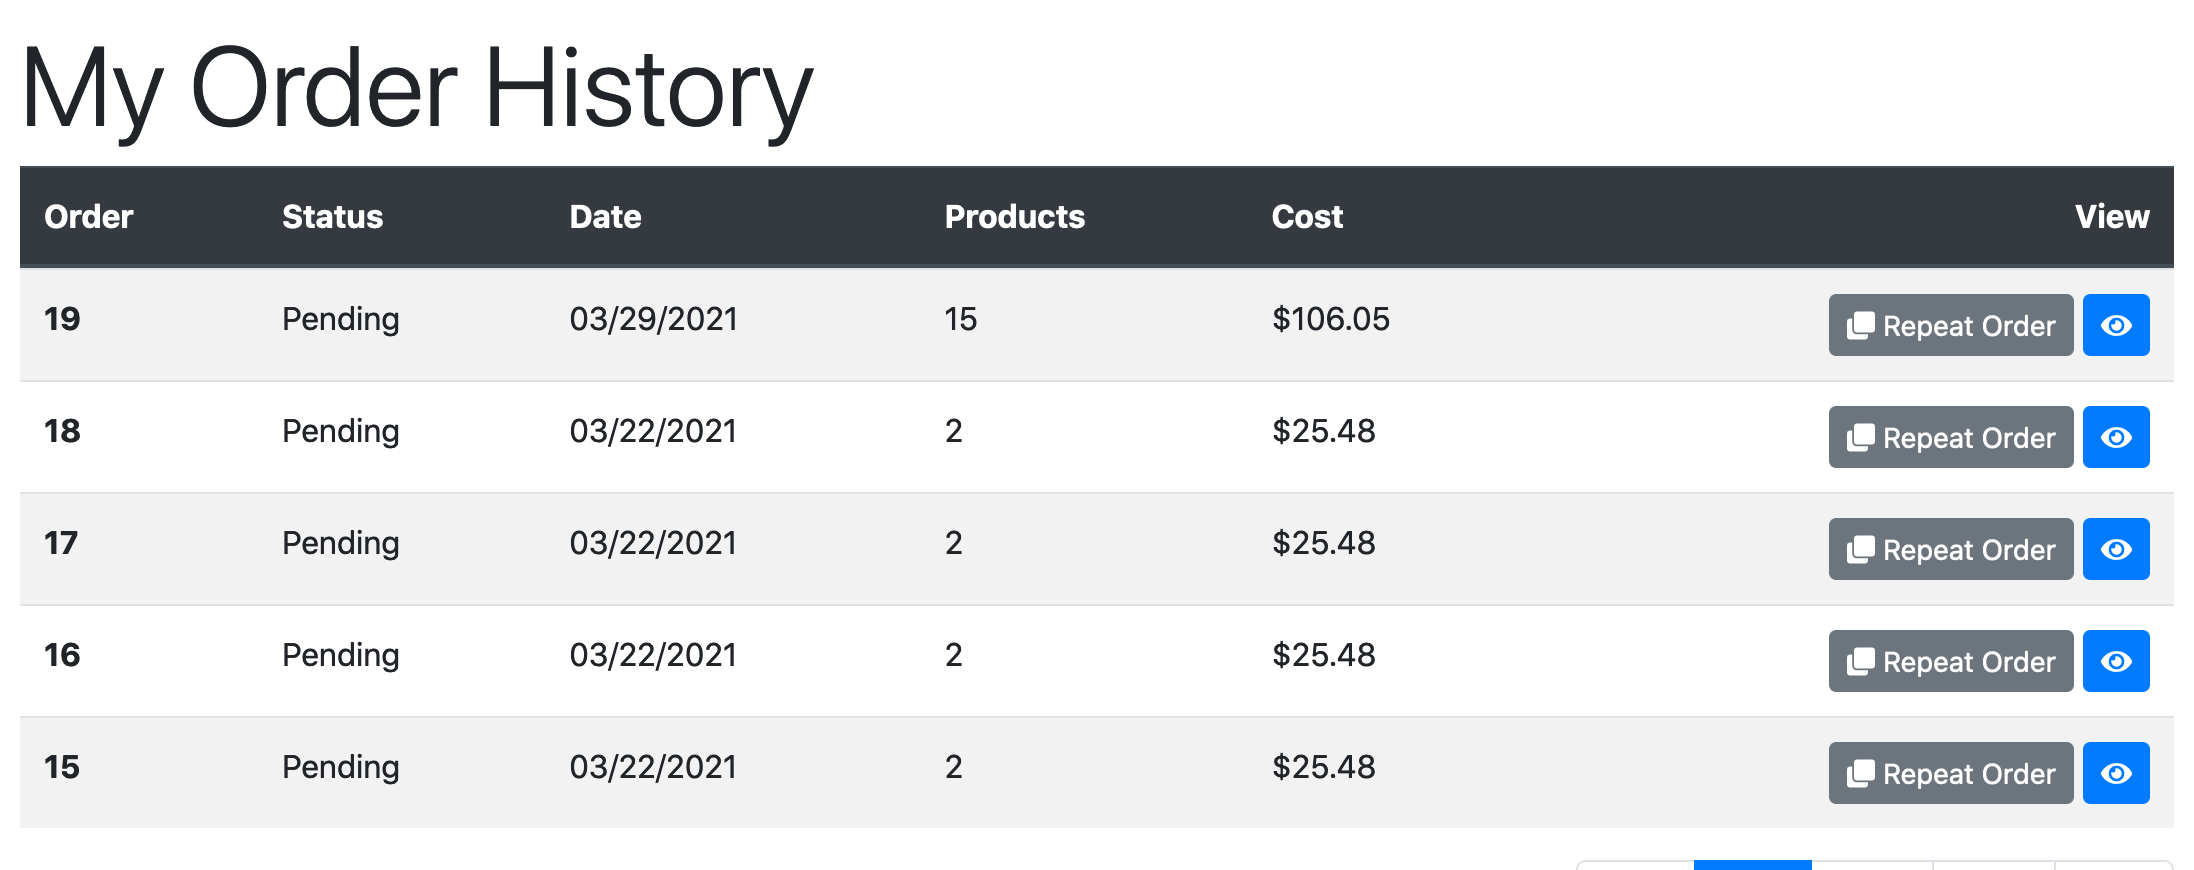Select Repeat Order on order 16 row
2194x870 pixels.
point(1951,661)
